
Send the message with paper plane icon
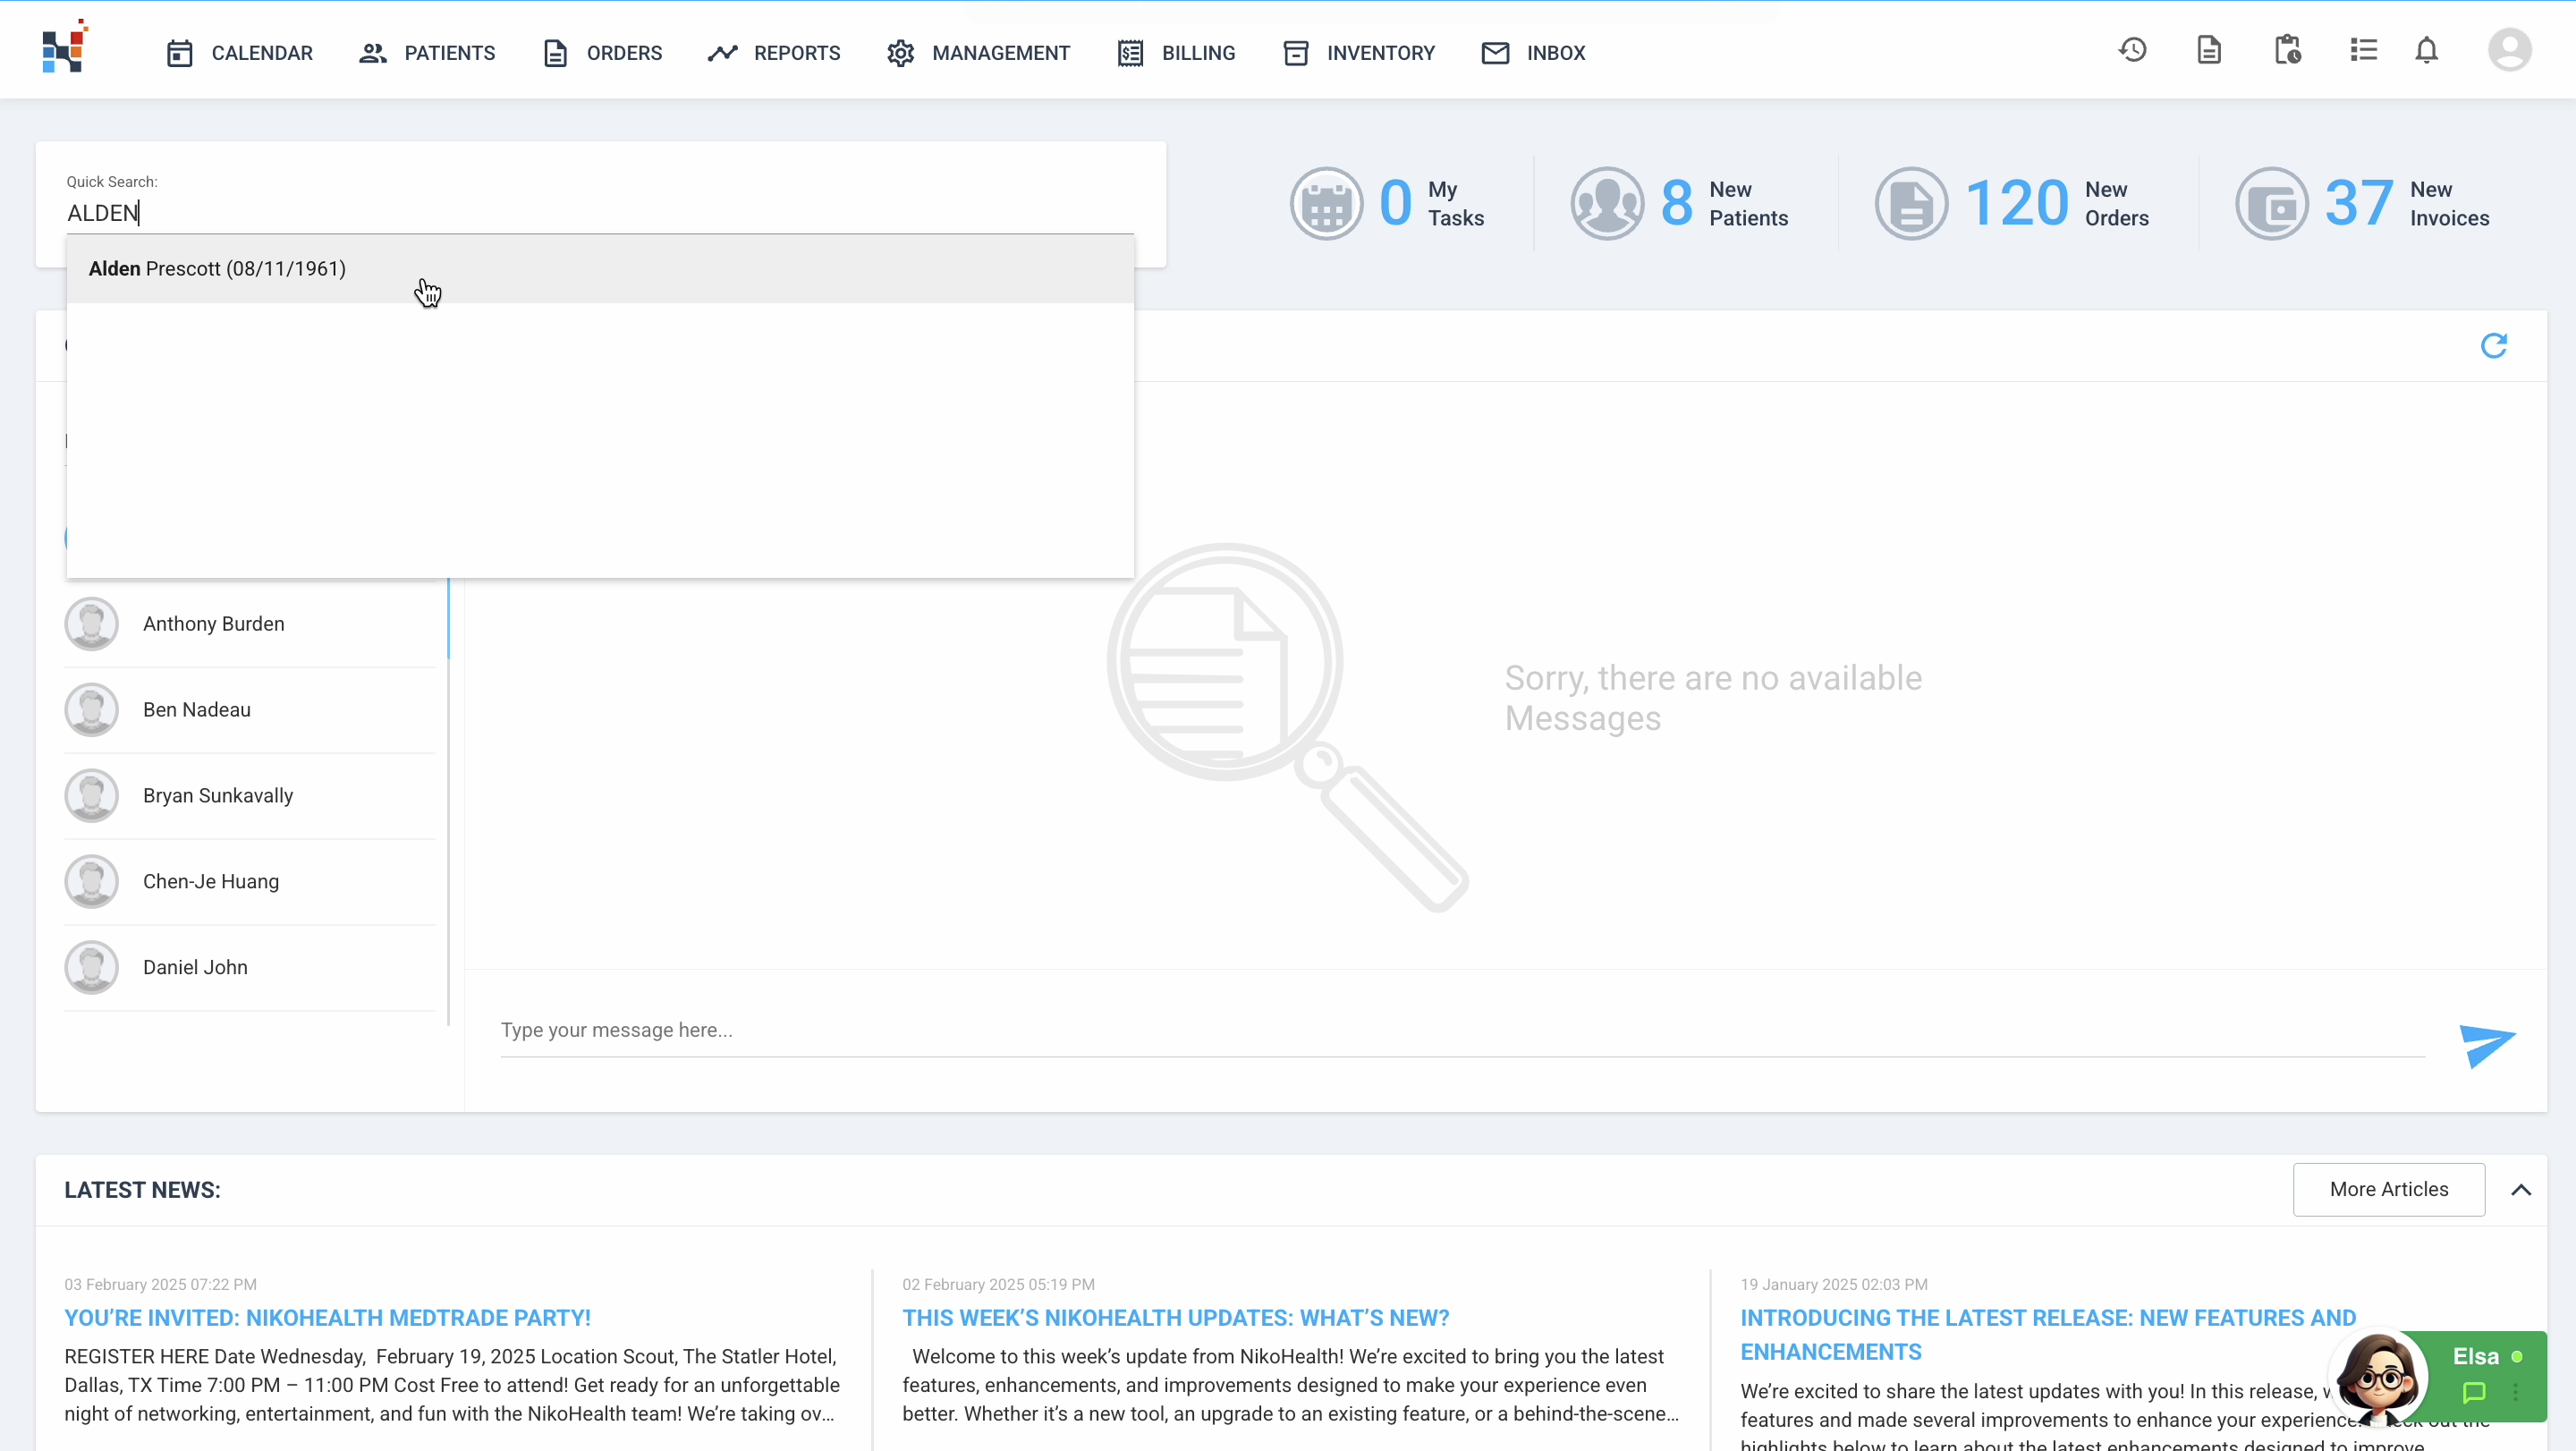coord(2487,1045)
